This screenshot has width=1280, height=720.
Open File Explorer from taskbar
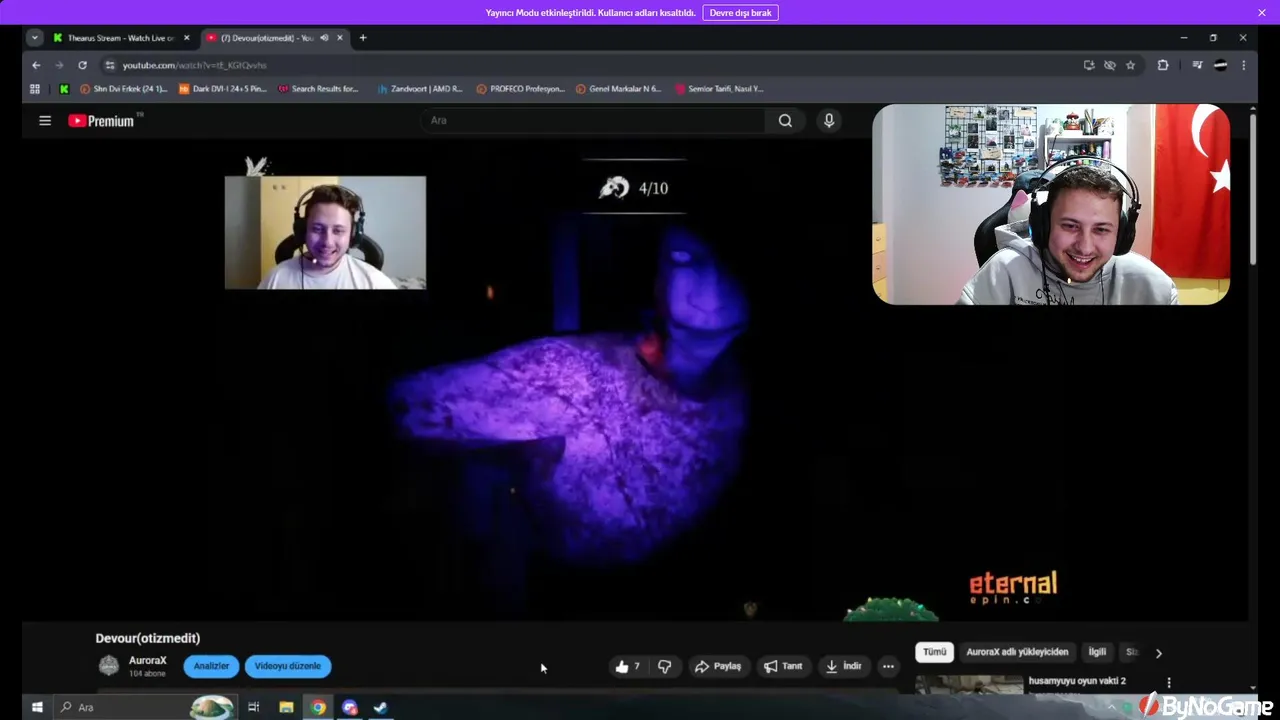coord(286,707)
